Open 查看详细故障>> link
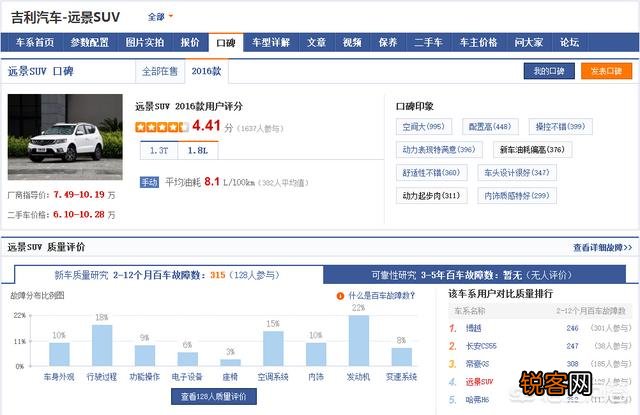 603,247
